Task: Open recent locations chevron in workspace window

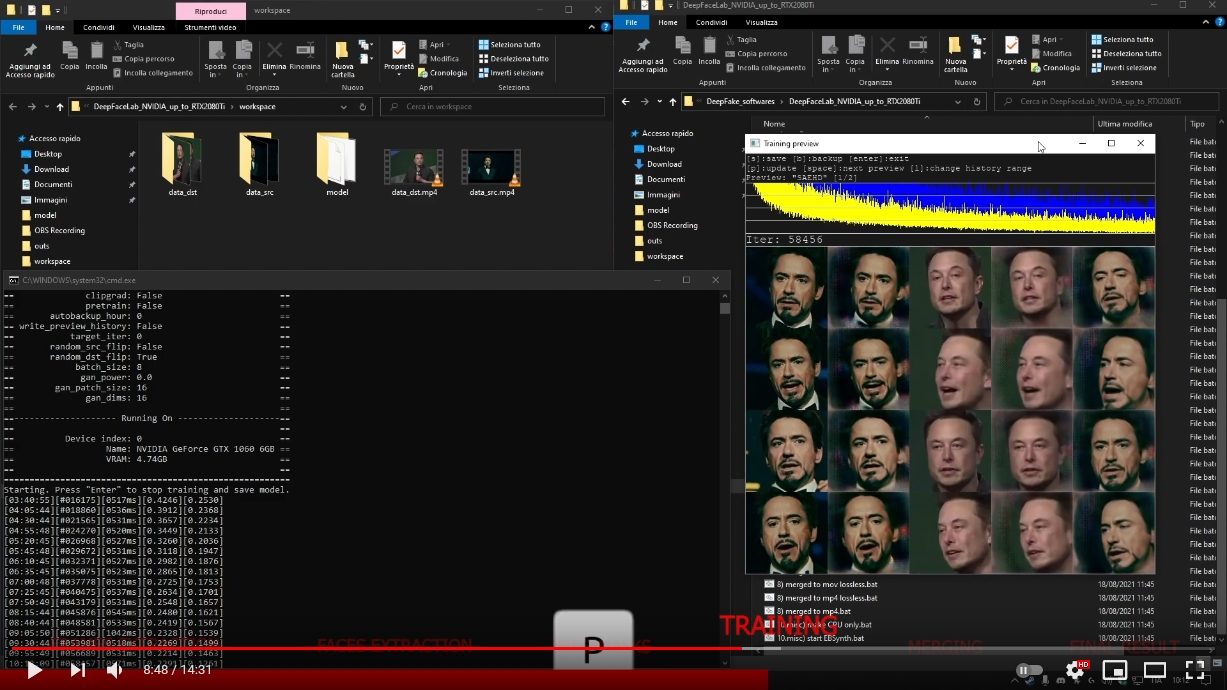Action: [46, 106]
